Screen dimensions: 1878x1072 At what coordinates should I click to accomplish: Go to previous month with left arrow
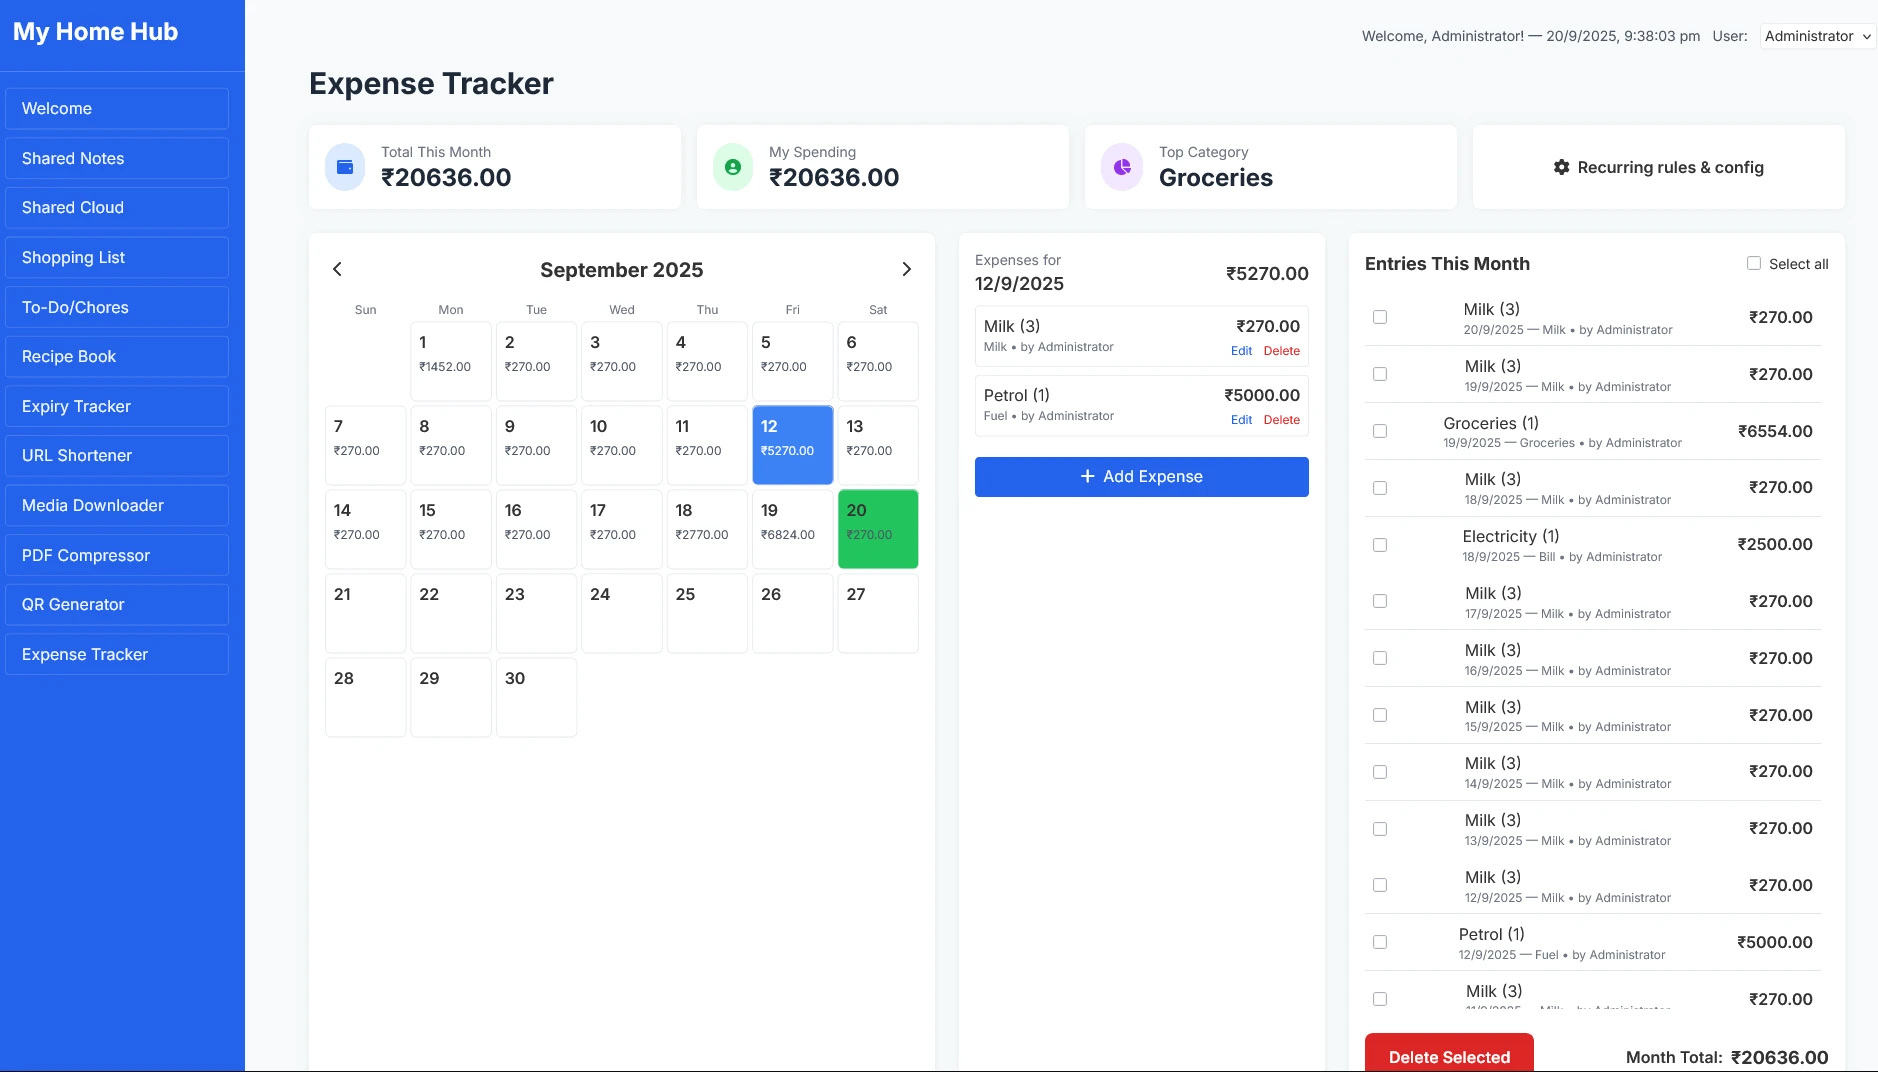point(337,269)
